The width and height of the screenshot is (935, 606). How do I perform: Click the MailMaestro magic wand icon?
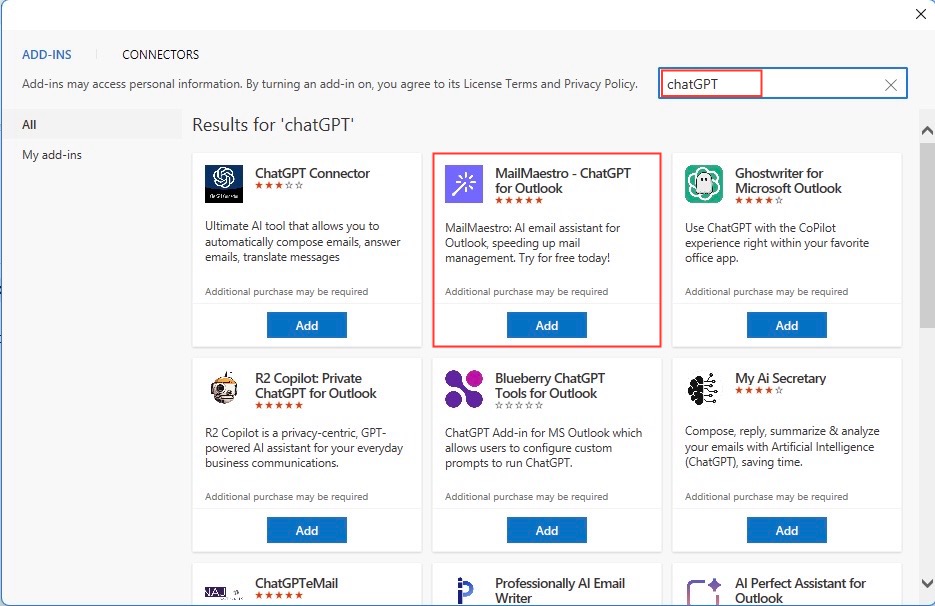coord(464,184)
